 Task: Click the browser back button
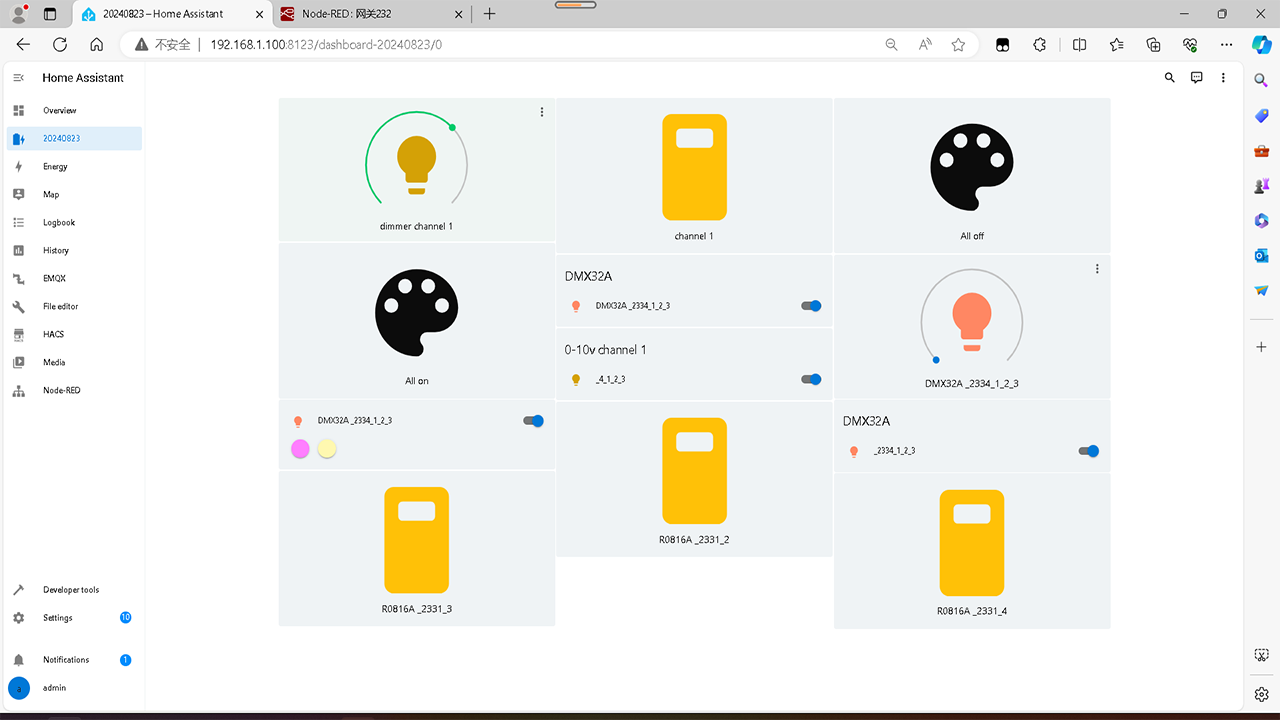23,45
